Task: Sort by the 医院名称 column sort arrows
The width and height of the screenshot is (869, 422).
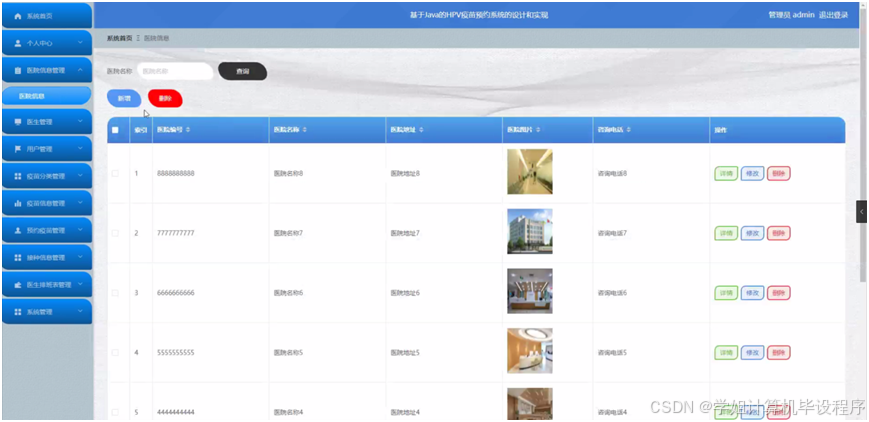Action: pyautogui.click(x=304, y=130)
